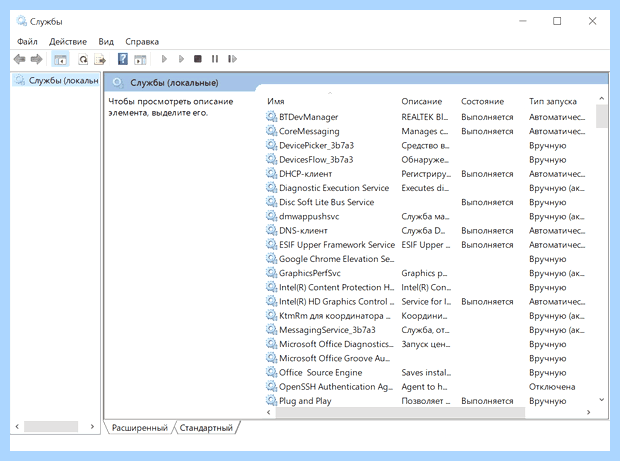The width and height of the screenshot is (620, 461).
Task: Open the Вид menu
Action: pyautogui.click(x=106, y=42)
